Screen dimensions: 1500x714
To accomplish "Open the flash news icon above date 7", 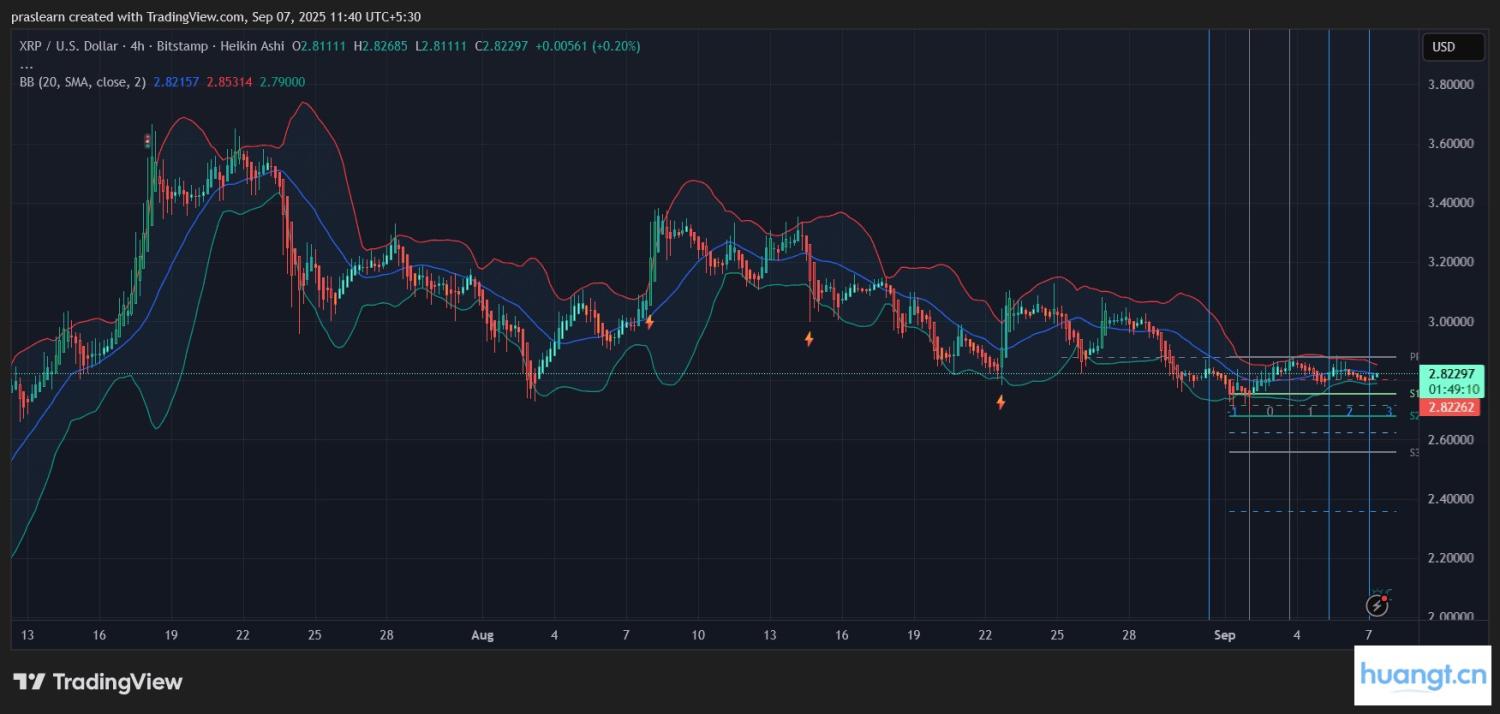I will (x=1378, y=604).
